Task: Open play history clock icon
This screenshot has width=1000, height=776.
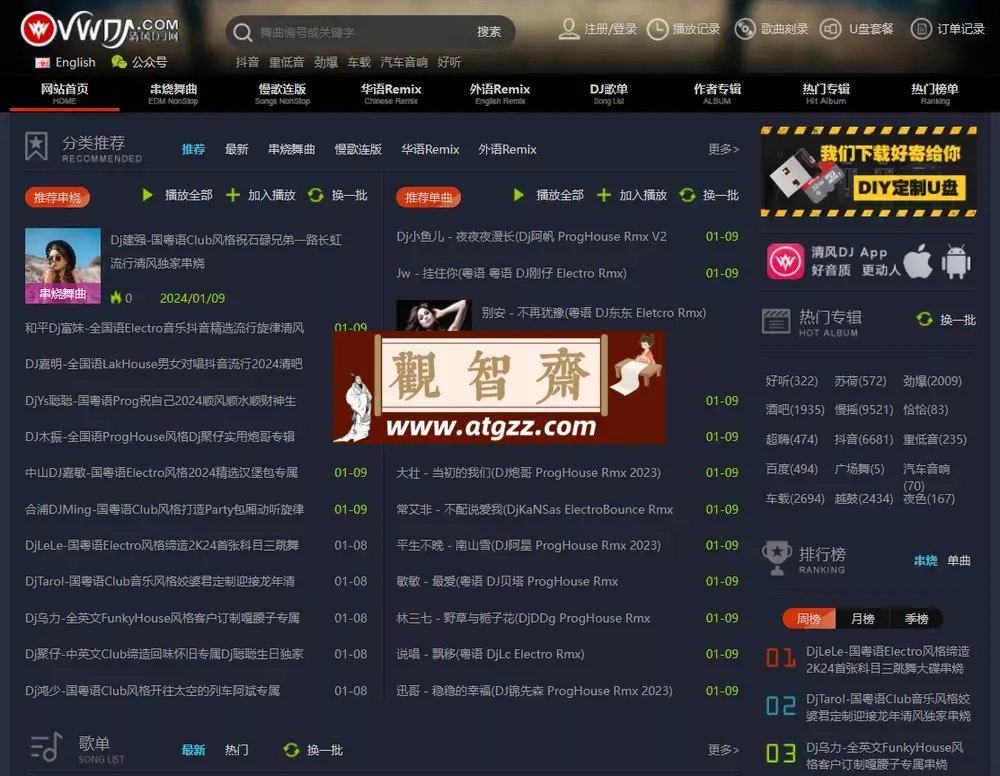Action: tap(658, 29)
